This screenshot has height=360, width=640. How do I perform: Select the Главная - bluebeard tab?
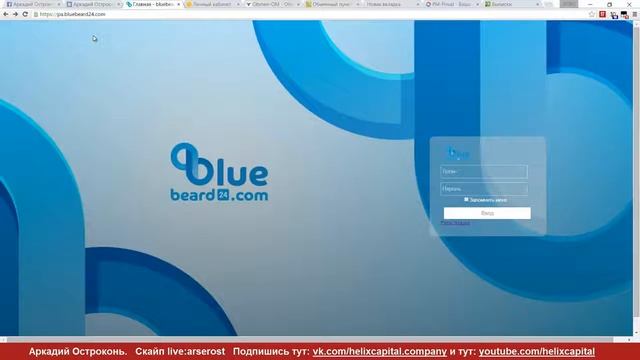click(x=152, y=4)
